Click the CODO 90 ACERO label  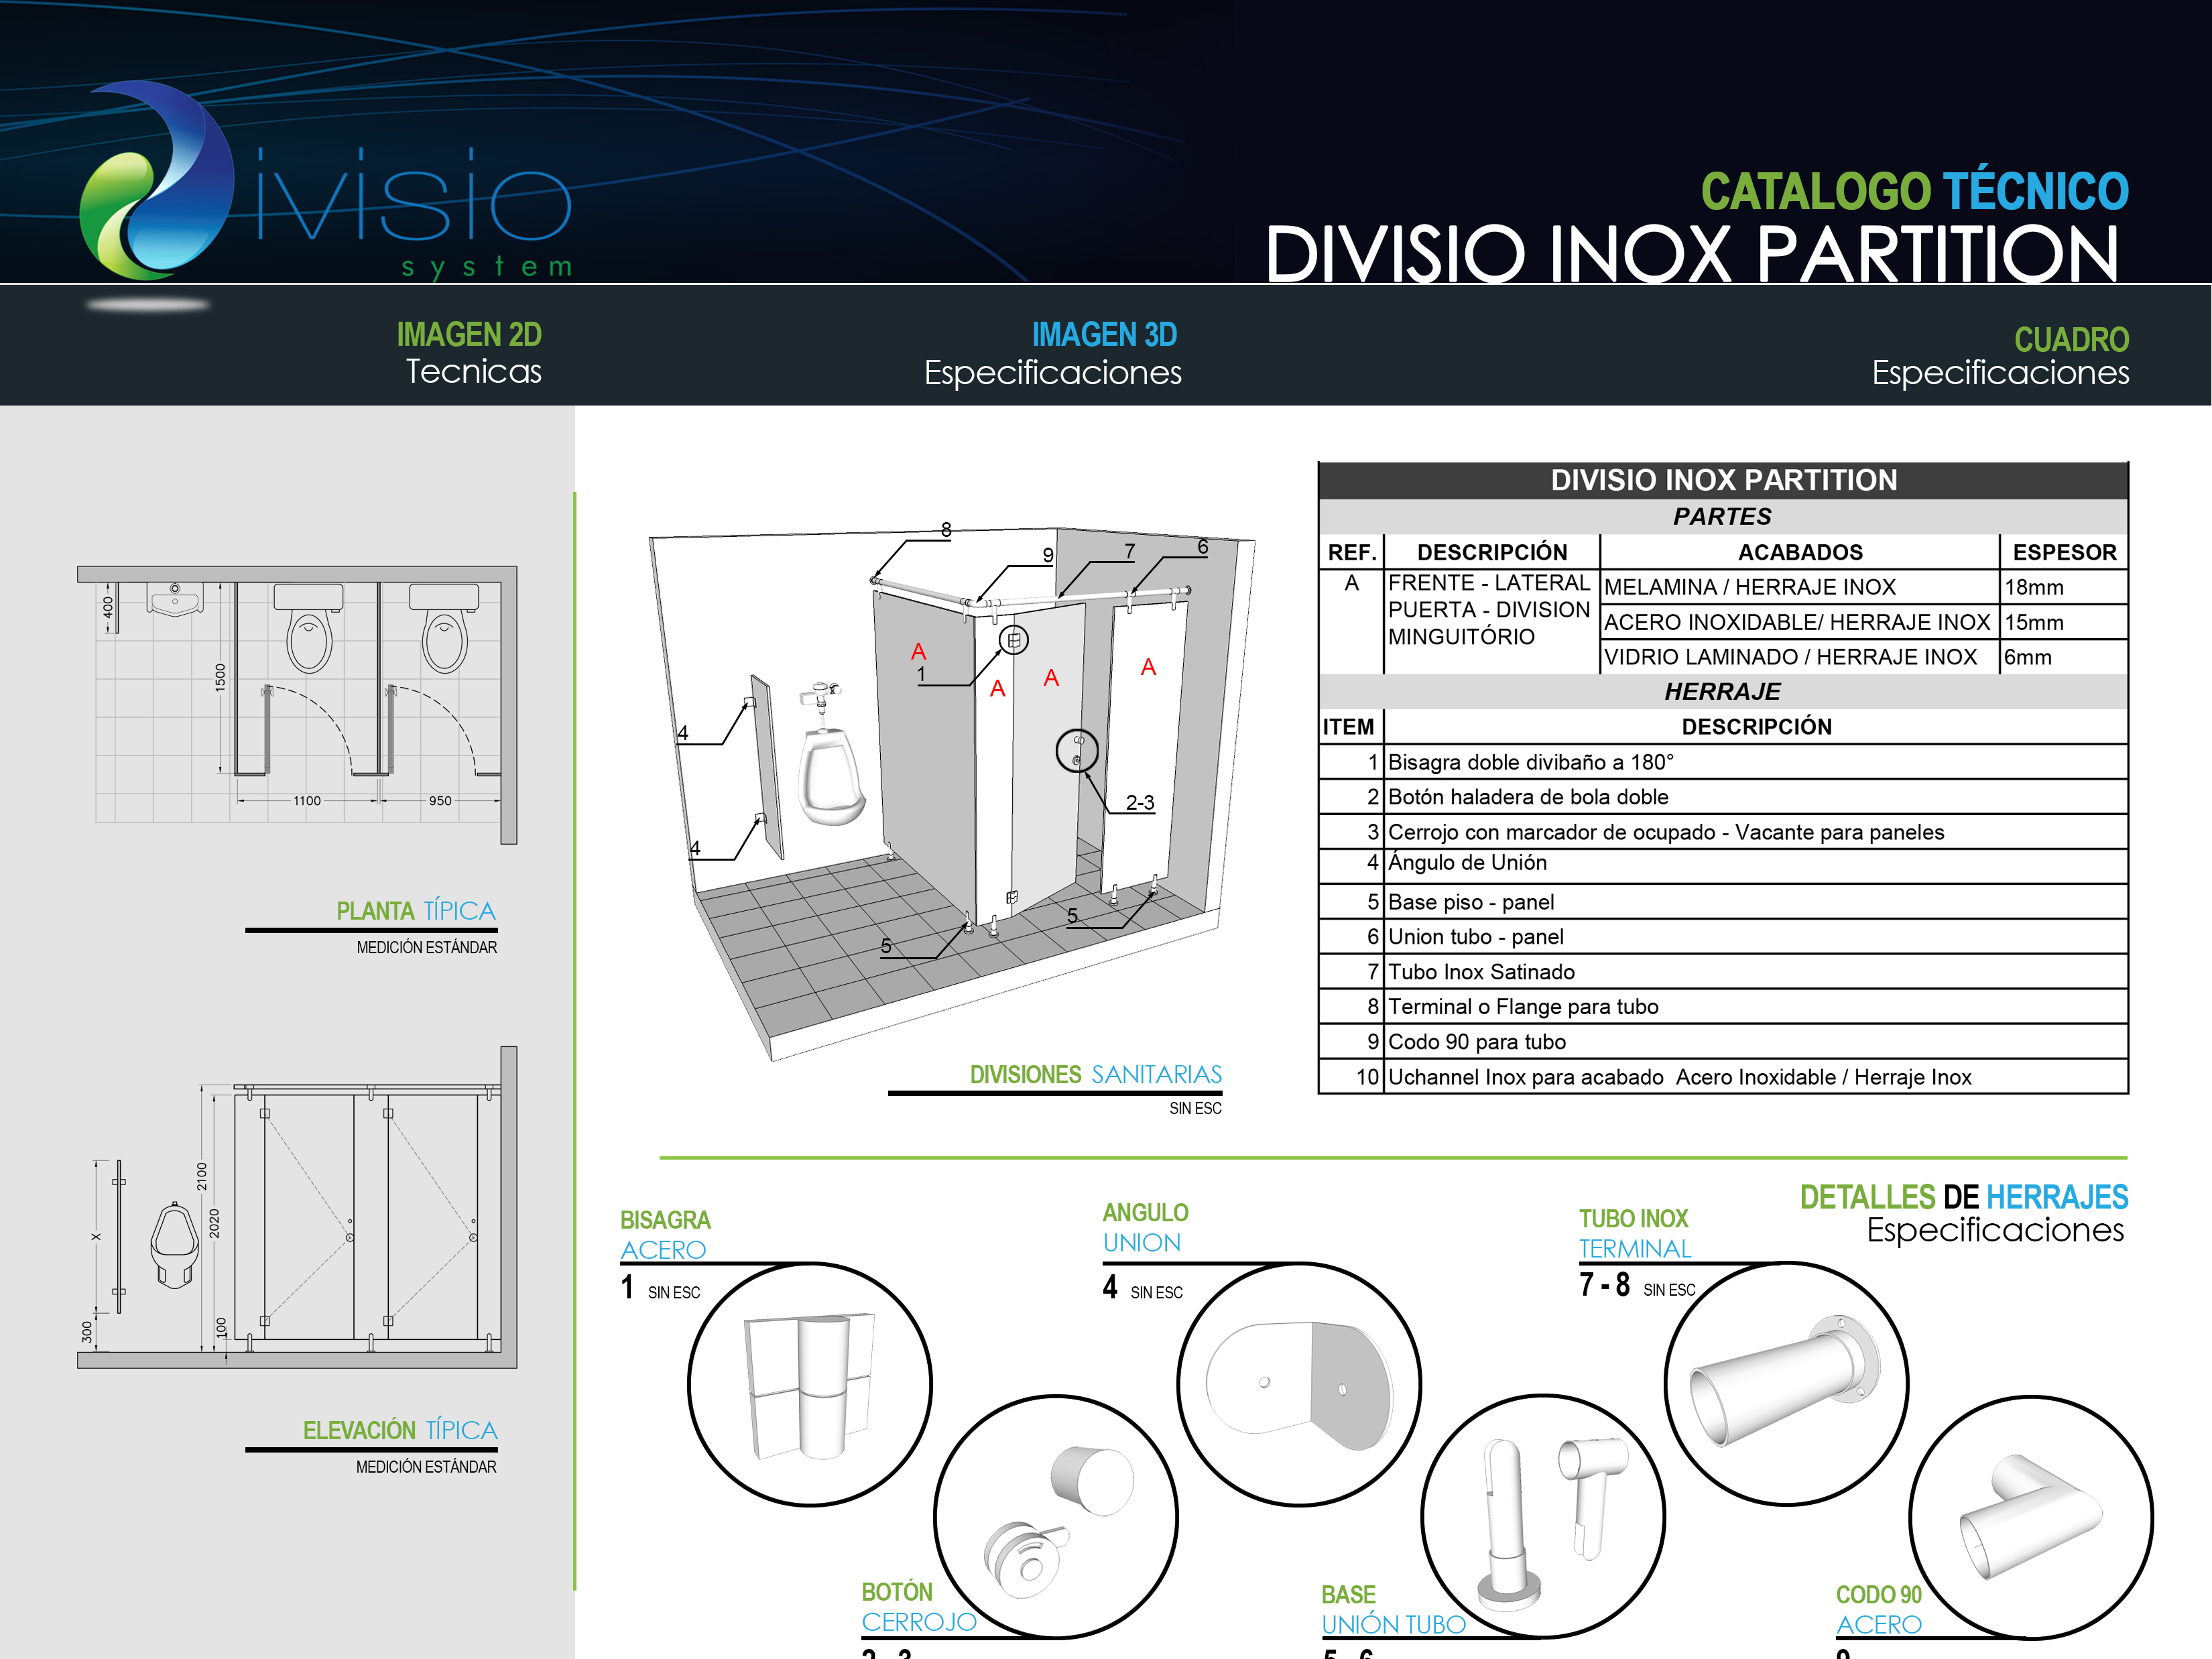pos(1878,1609)
